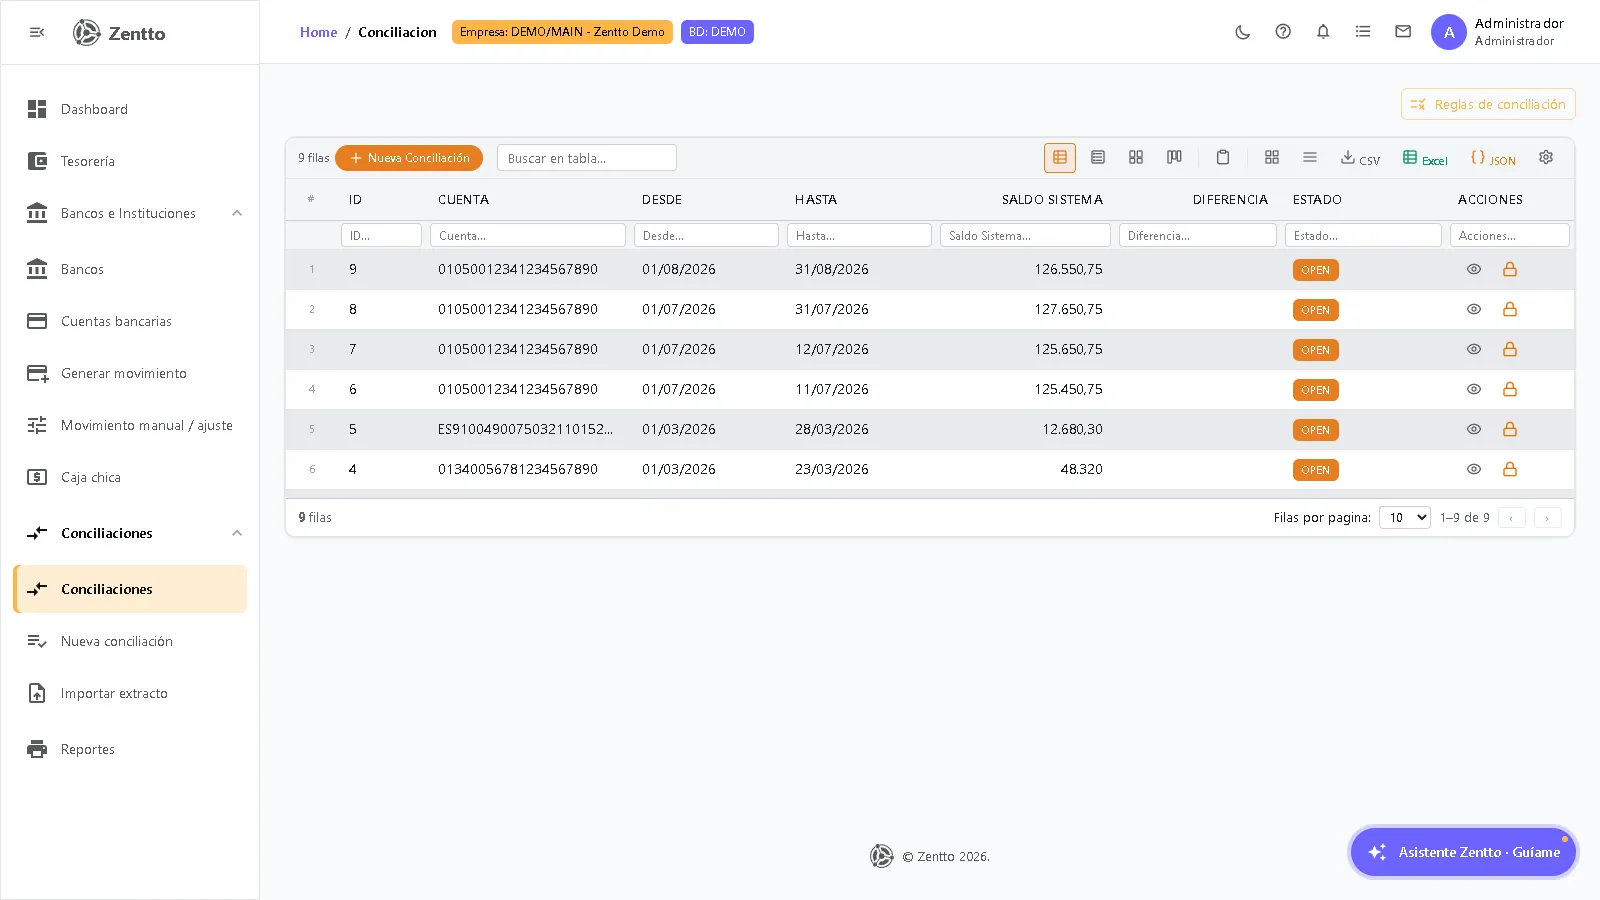The width and height of the screenshot is (1600, 900).
Task: Export the table as CSV
Action: click(x=1360, y=158)
